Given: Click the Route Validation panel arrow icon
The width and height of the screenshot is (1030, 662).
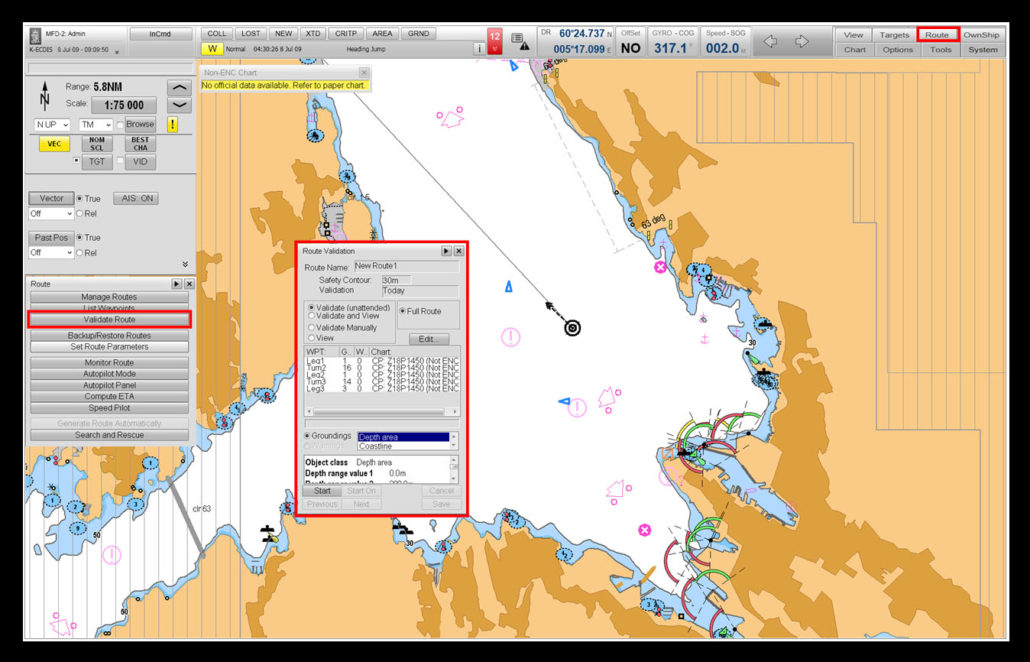Looking at the screenshot, I should click(446, 251).
